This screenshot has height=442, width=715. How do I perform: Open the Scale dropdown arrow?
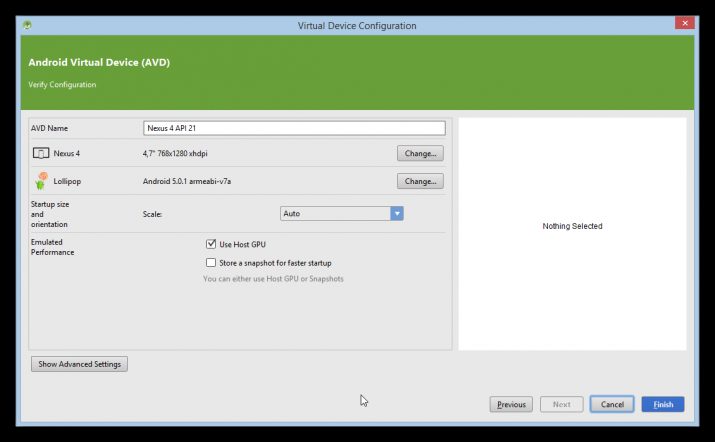[397, 213]
